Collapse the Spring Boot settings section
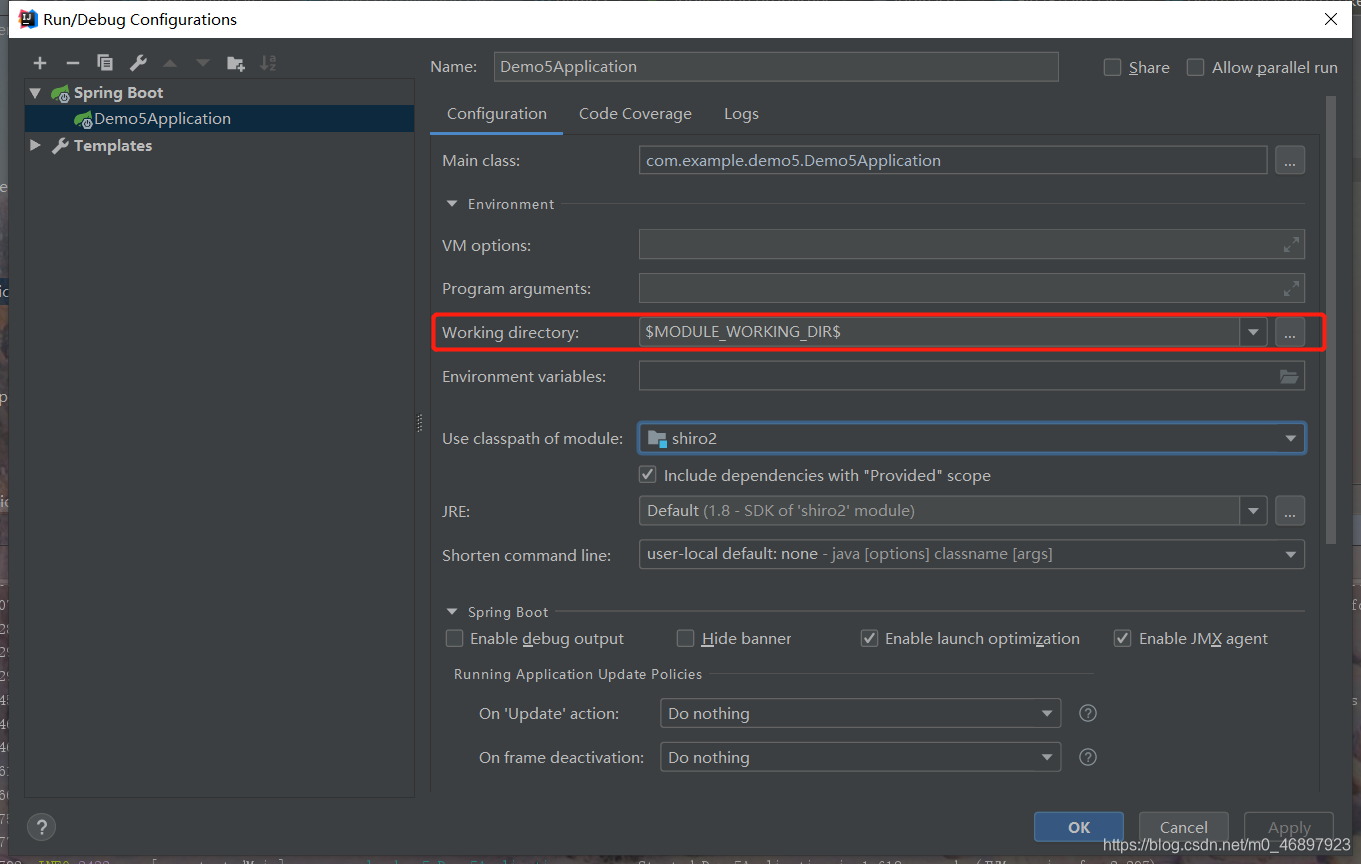Viewport: 1361px width, 864px height. click(451, 612)
